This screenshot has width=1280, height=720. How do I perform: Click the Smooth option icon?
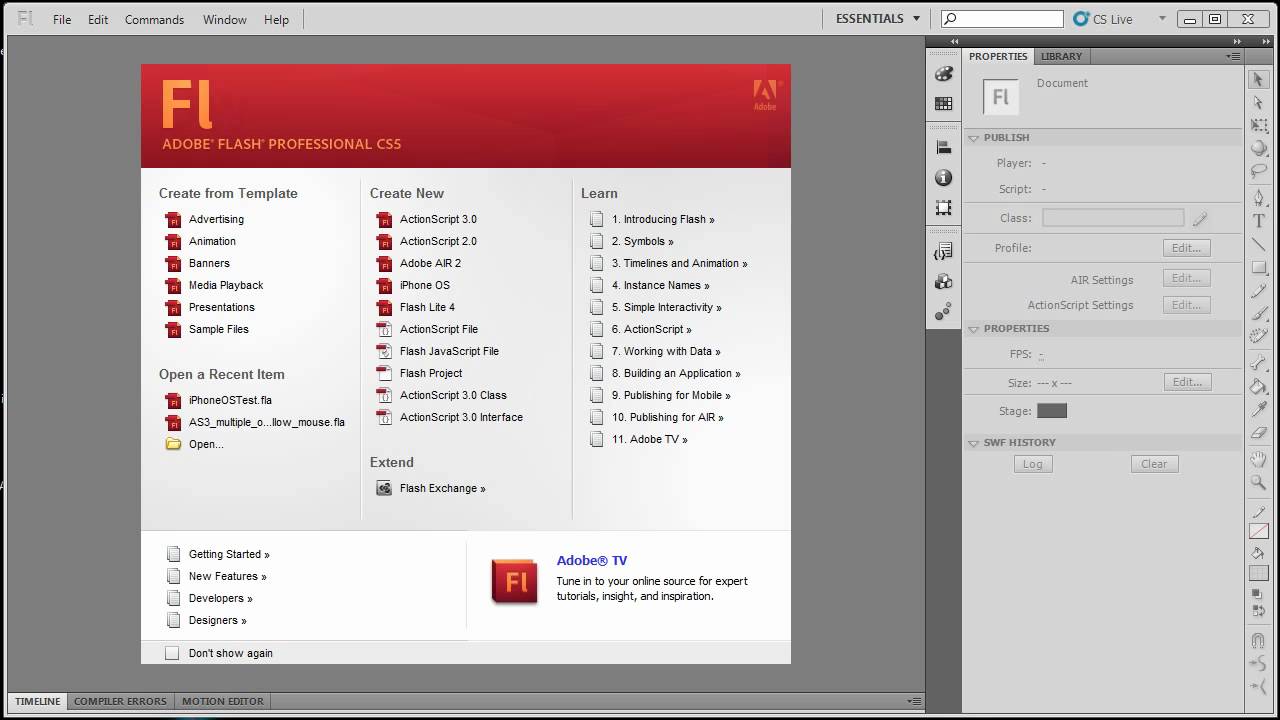pyautogui.click(x=1259, y=663)
